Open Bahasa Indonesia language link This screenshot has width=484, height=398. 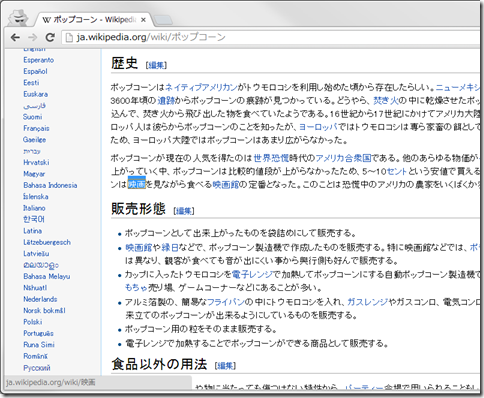50,185
